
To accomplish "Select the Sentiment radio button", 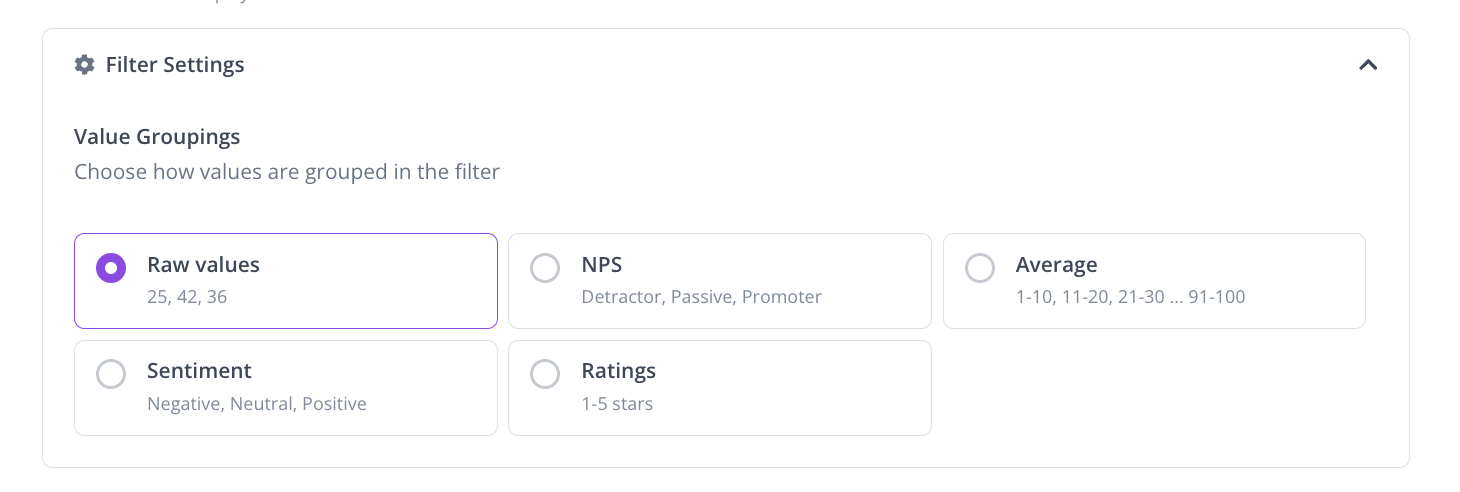I will point(111,374).
